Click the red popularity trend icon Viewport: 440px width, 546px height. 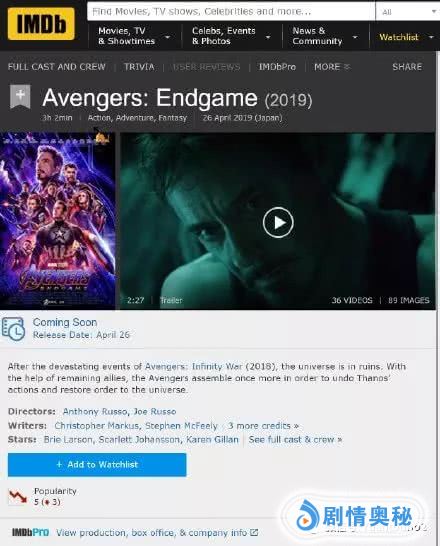(x=18, y=497)
